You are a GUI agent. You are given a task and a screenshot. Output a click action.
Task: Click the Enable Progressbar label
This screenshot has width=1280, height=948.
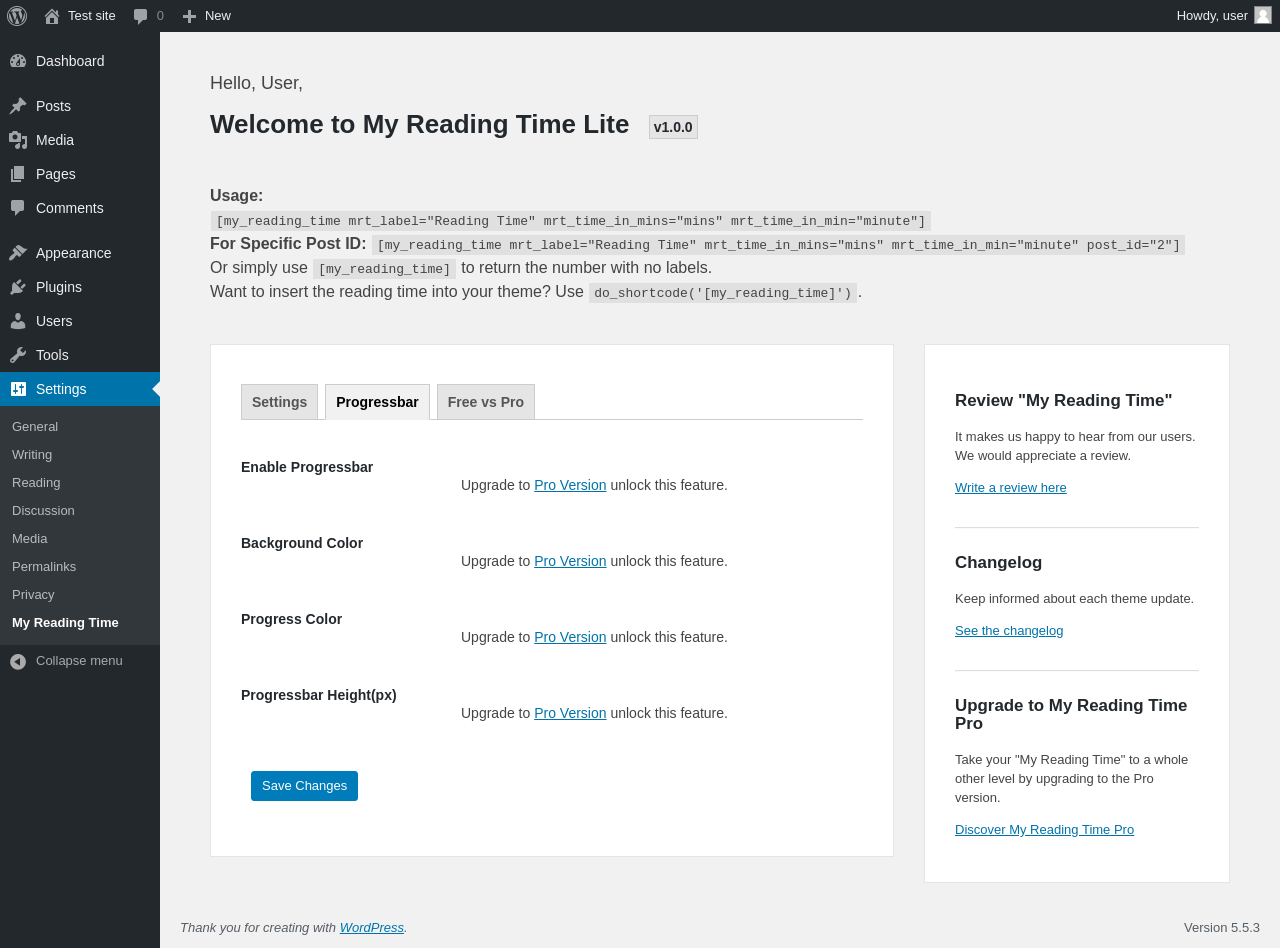click(x=307, y=467)
